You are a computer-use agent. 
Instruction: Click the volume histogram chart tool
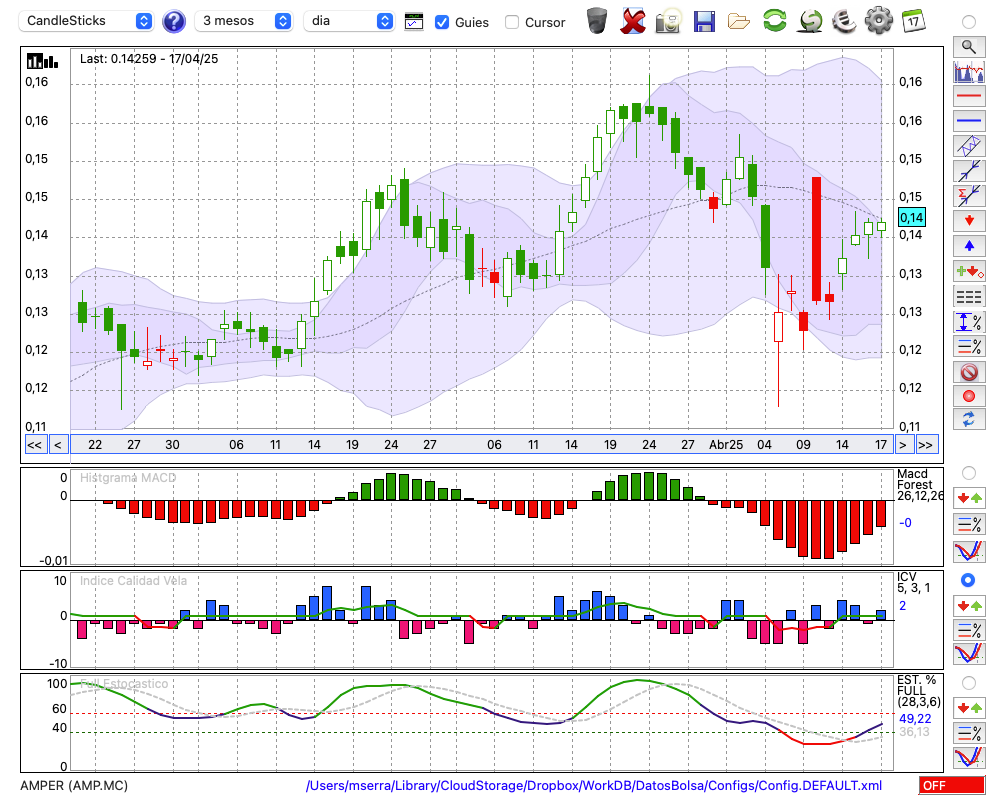click(x=969, y=71)
